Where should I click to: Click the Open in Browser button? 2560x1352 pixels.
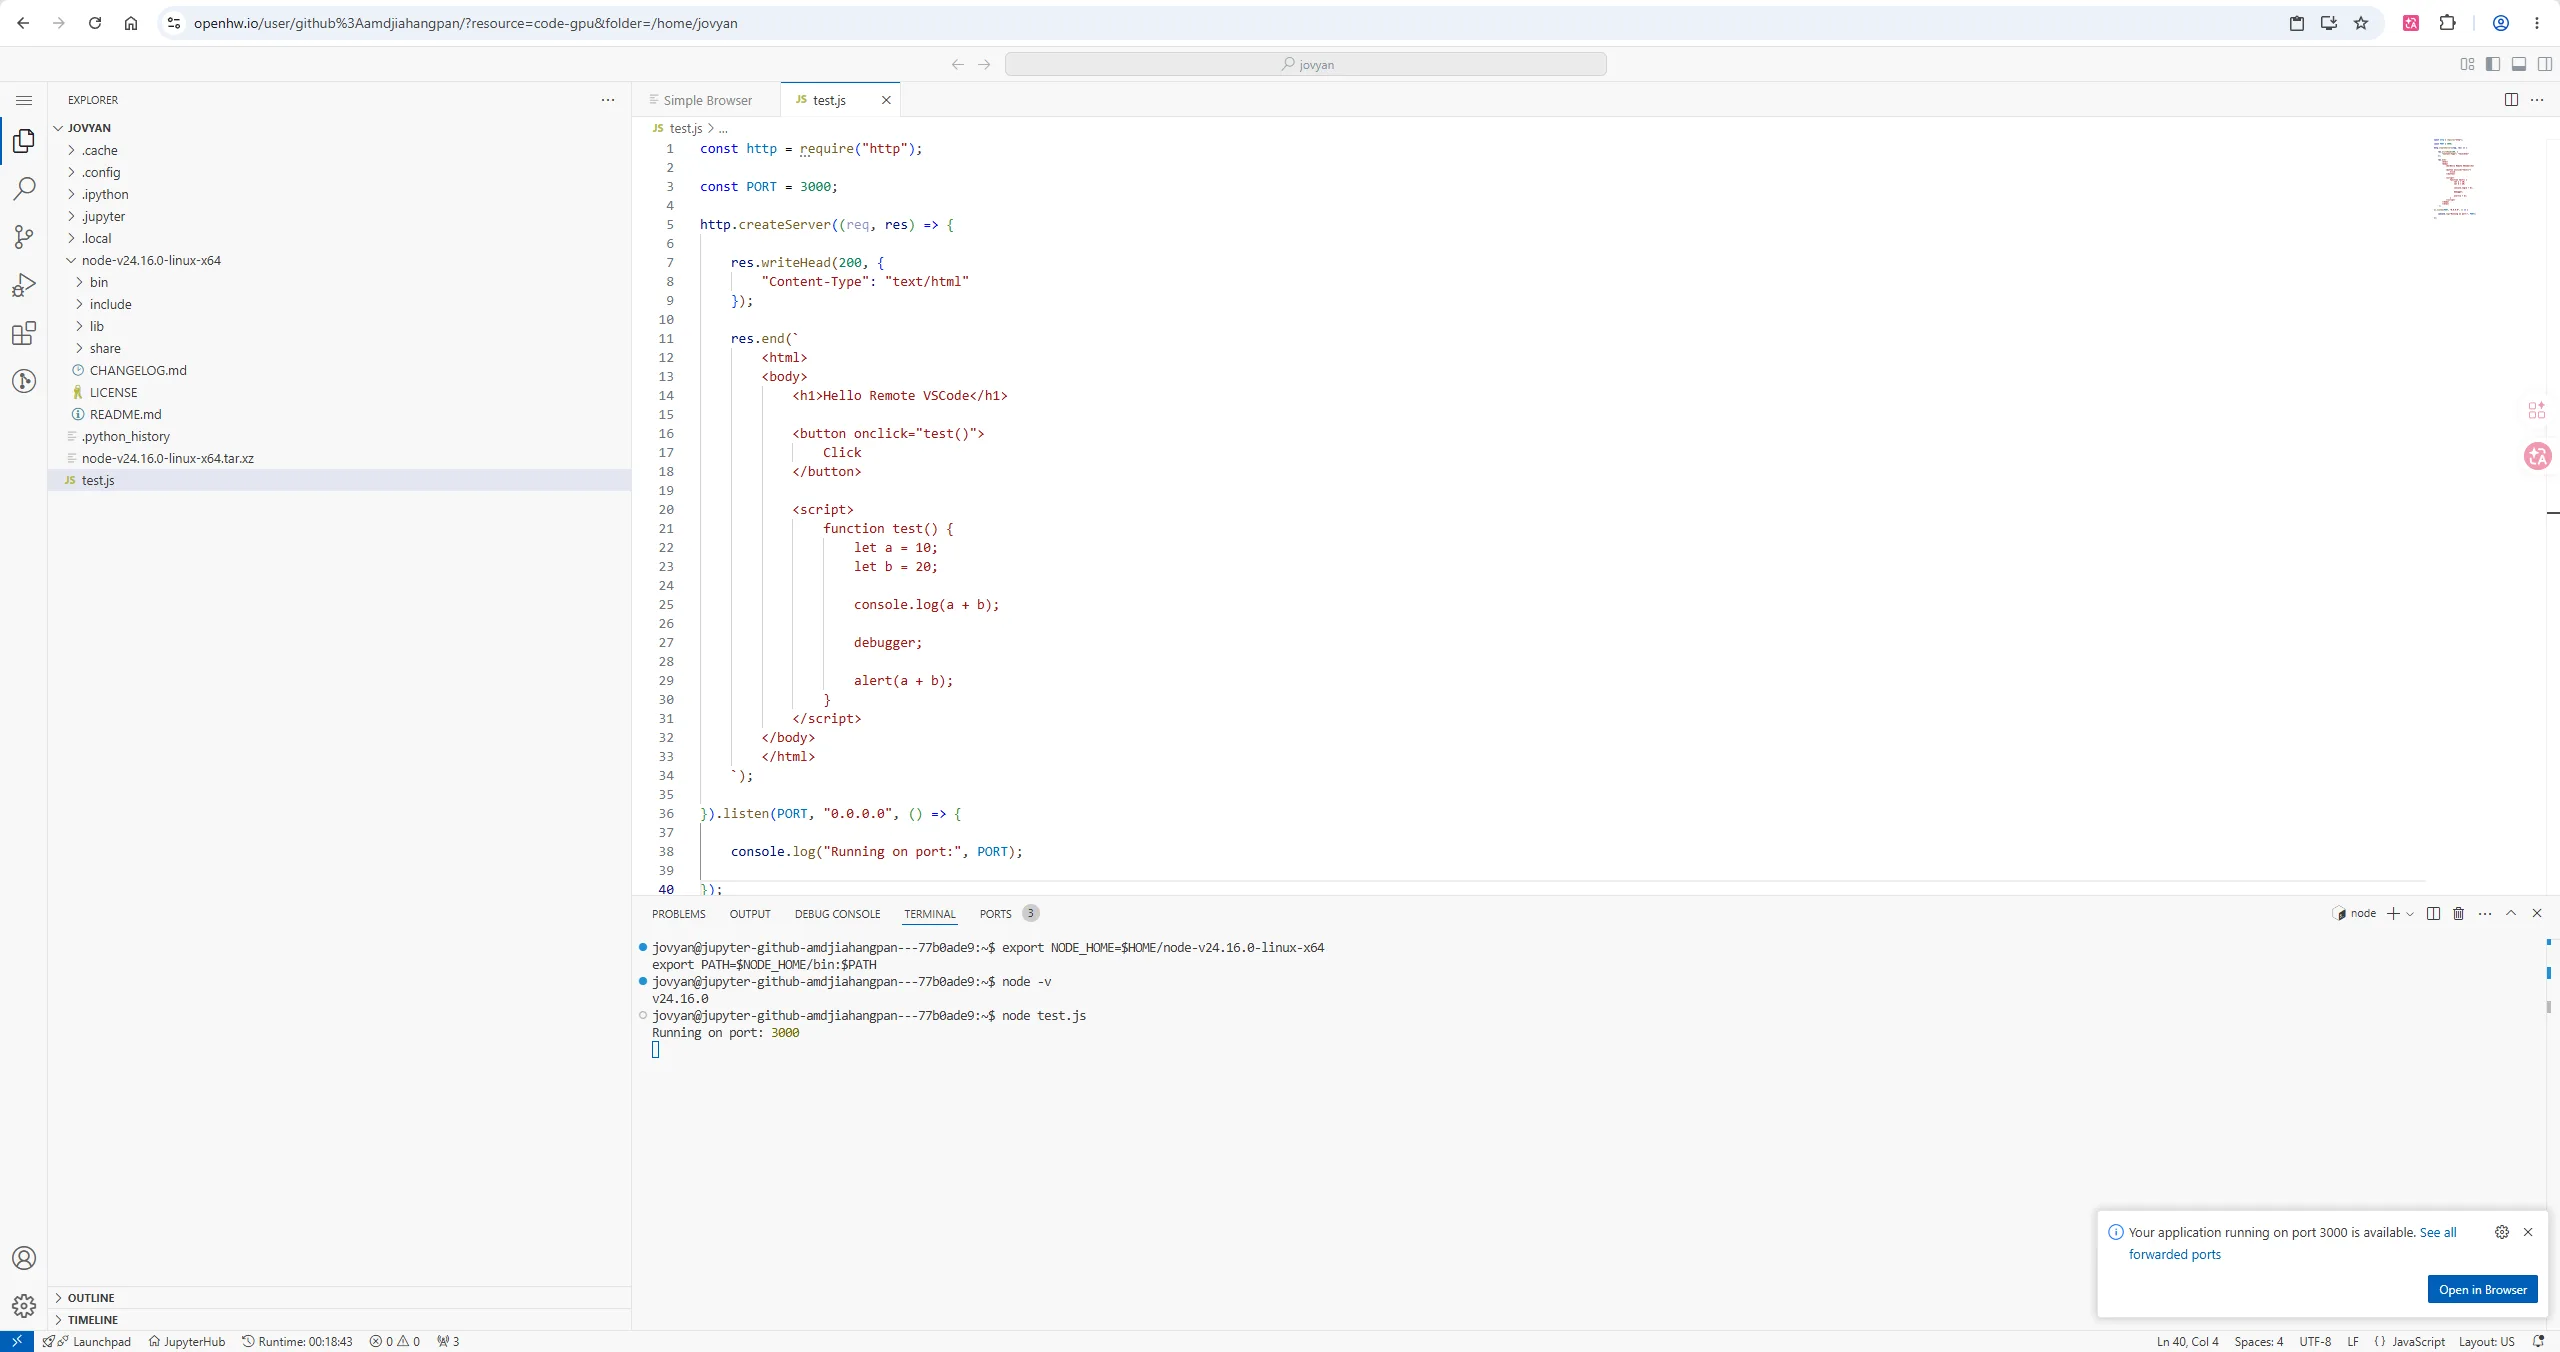tap(2482, 1289)
